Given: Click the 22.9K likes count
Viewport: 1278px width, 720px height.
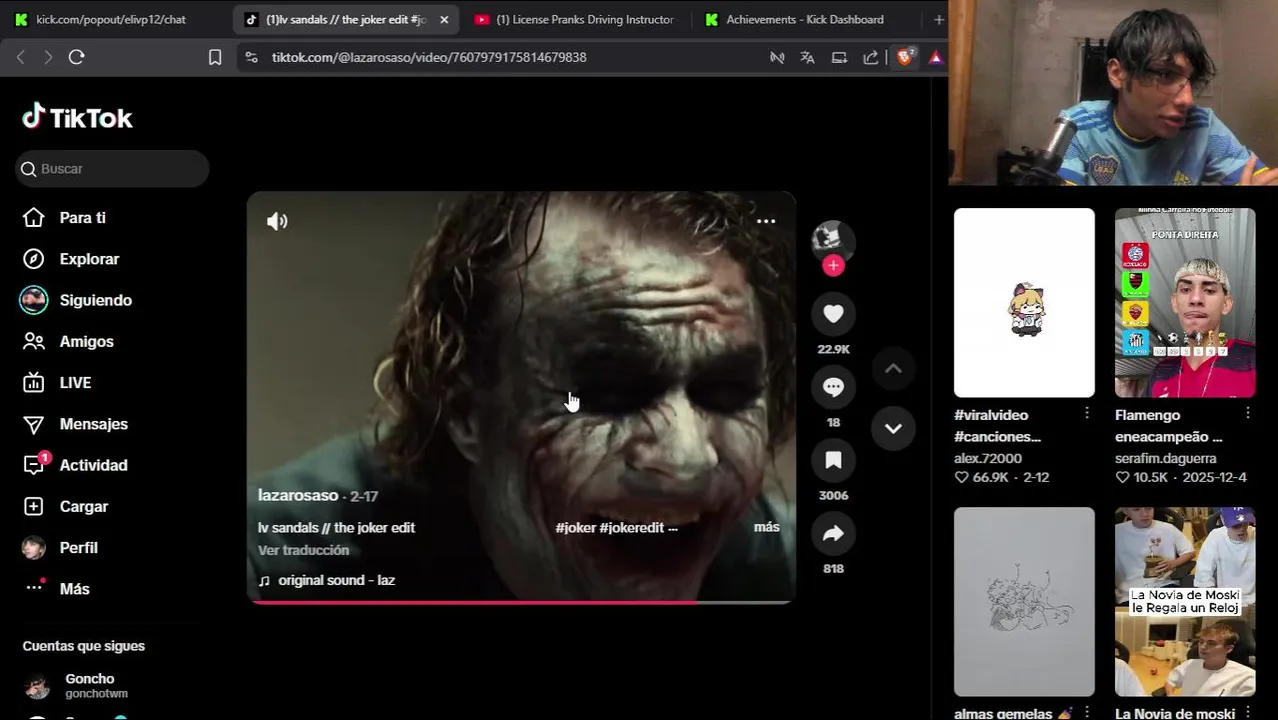Looking at the screenshot, I should click(x=833, y=349).
